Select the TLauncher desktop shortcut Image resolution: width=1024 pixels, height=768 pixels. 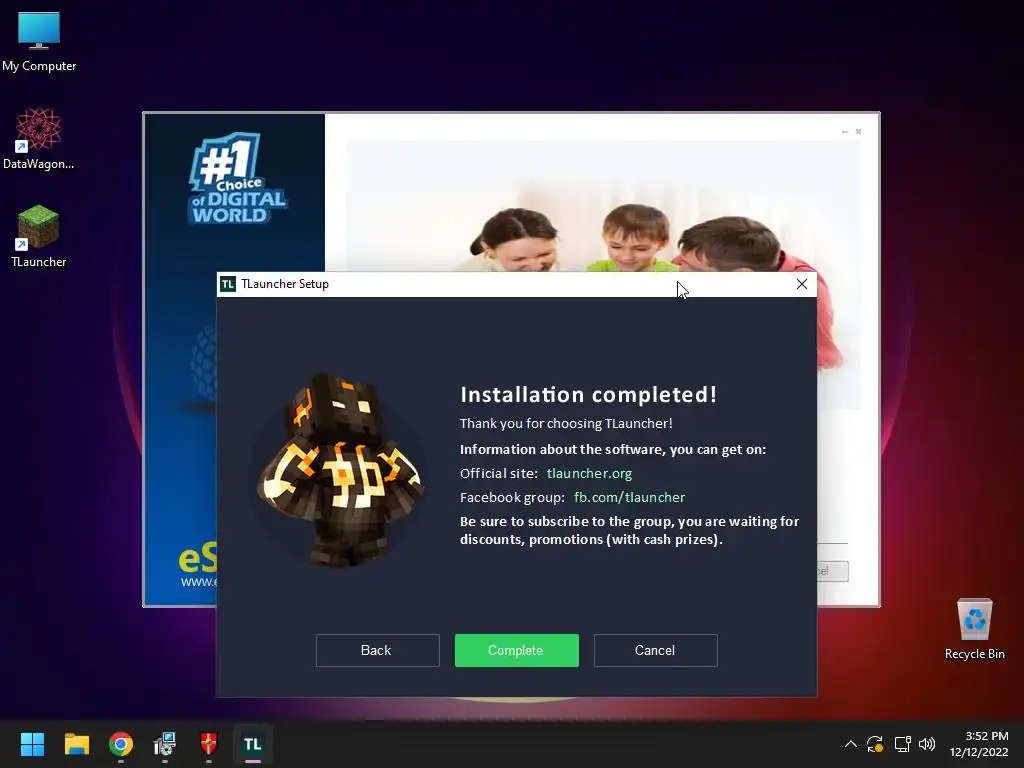point(39,236)
